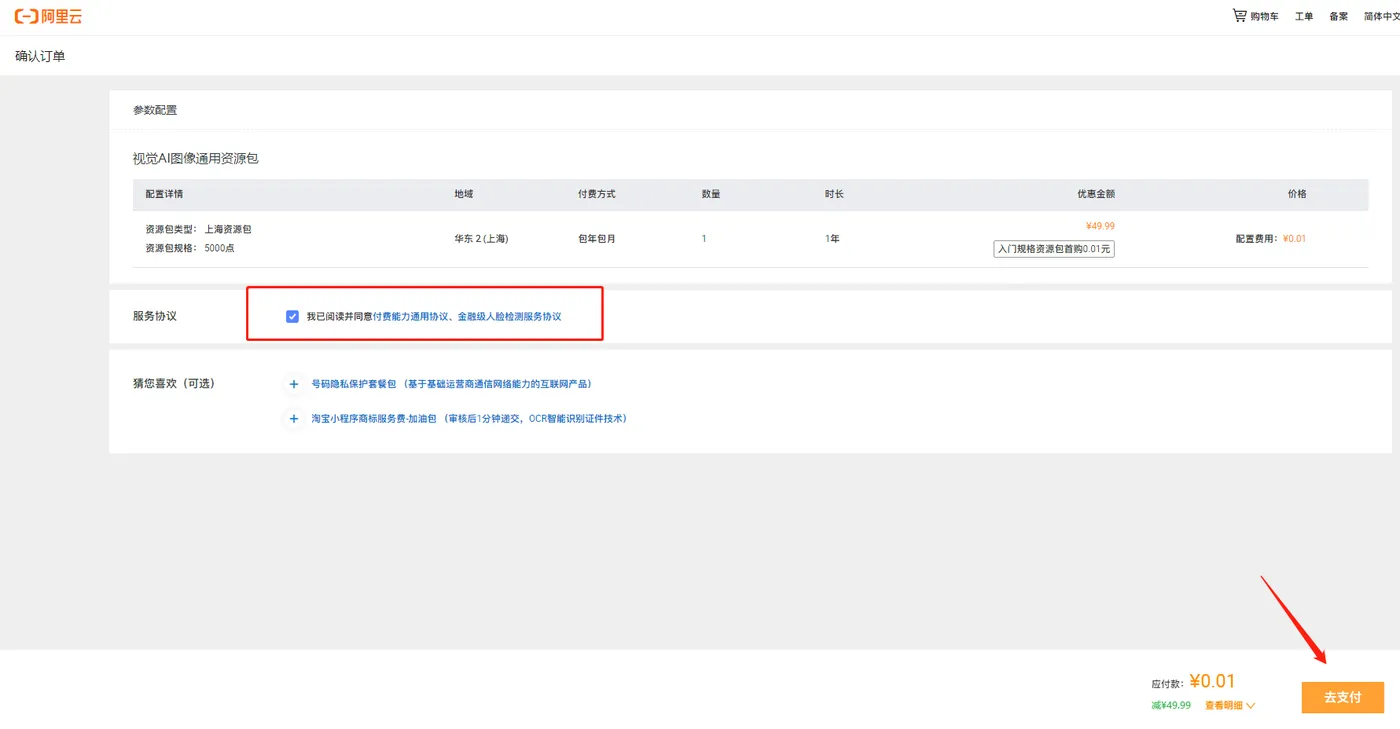Open the 付费能力通用协议 link

pyautogui.click(x=411, y=317)
